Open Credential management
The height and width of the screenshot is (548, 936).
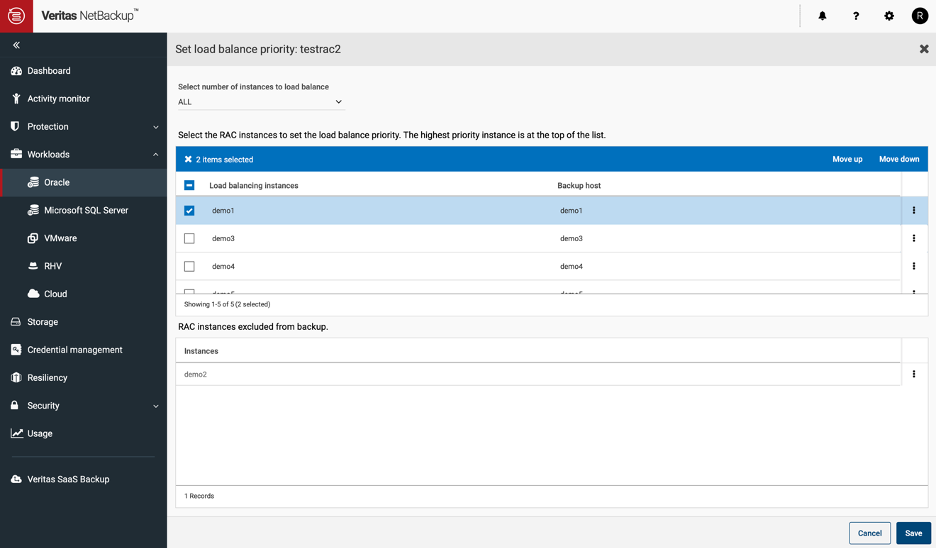pyautogui.click(x=75, y=350)
